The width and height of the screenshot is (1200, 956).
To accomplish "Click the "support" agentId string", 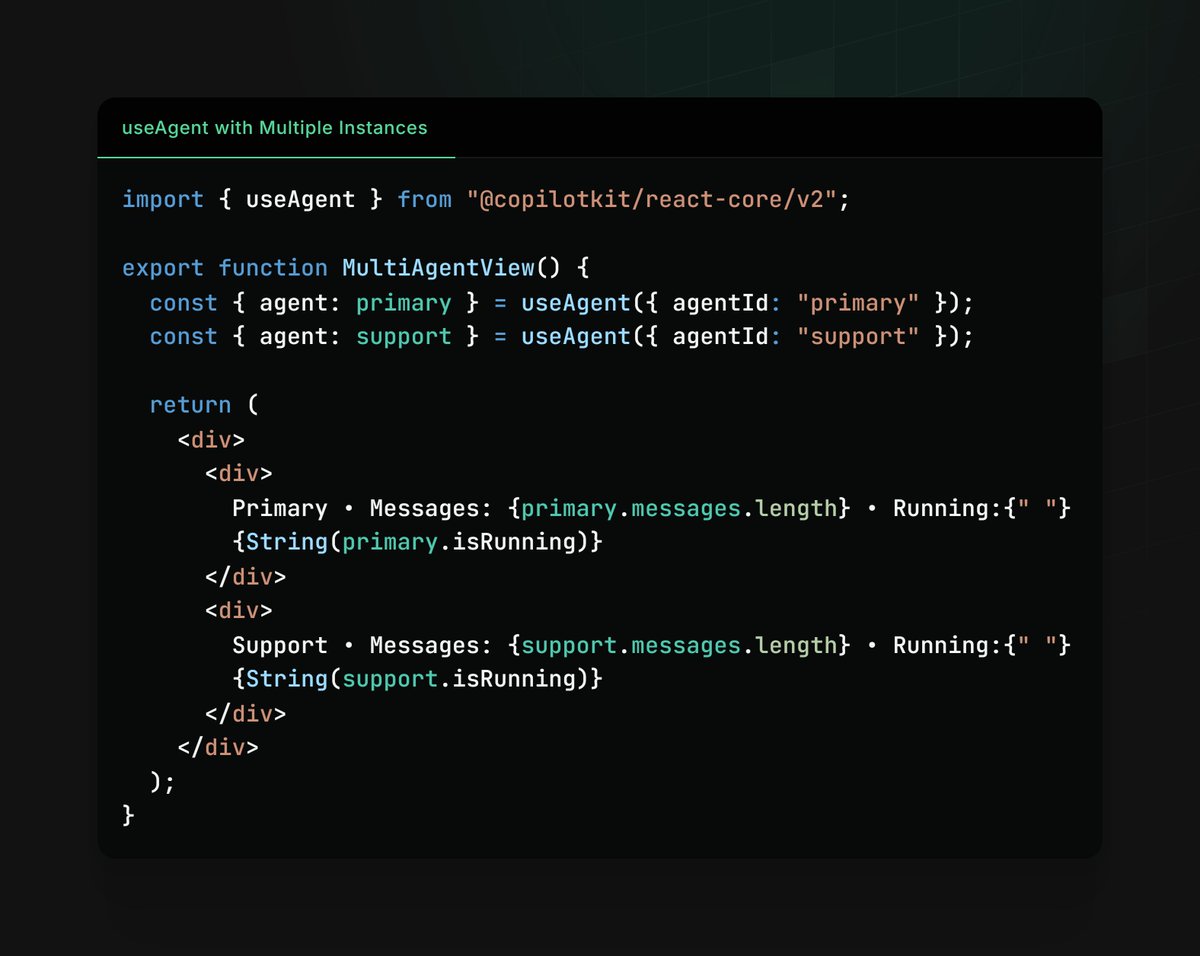I will click(858, 336).
